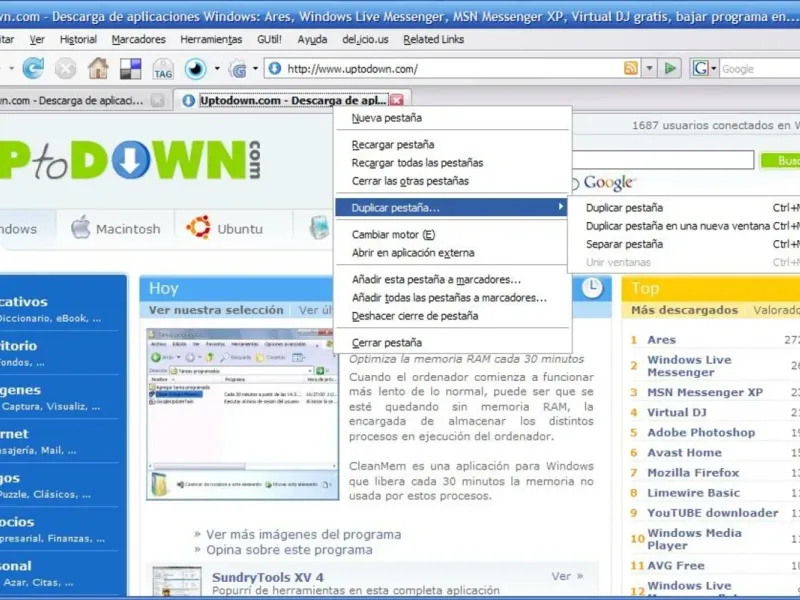
Task: Open Ares in top downloads list
Action: [x=661, y=340]
